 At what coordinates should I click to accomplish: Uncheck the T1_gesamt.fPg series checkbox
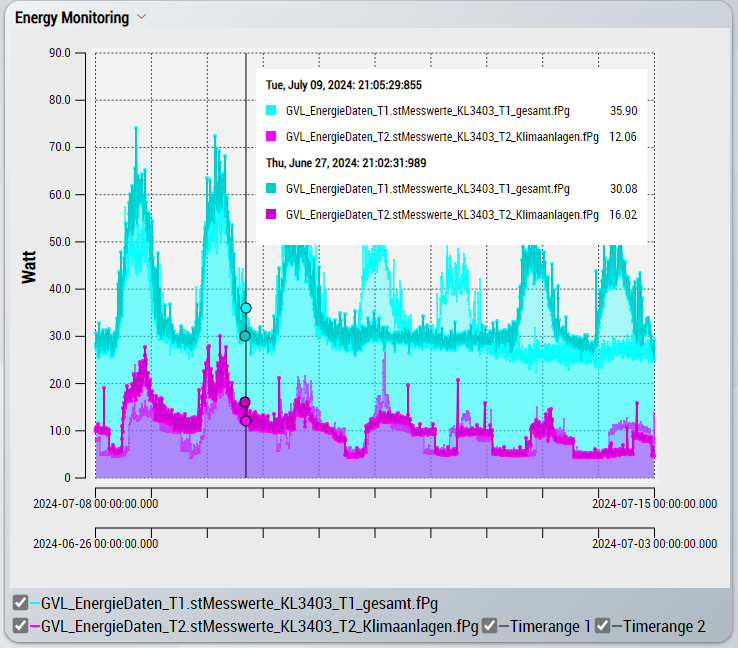pos(20,602)
